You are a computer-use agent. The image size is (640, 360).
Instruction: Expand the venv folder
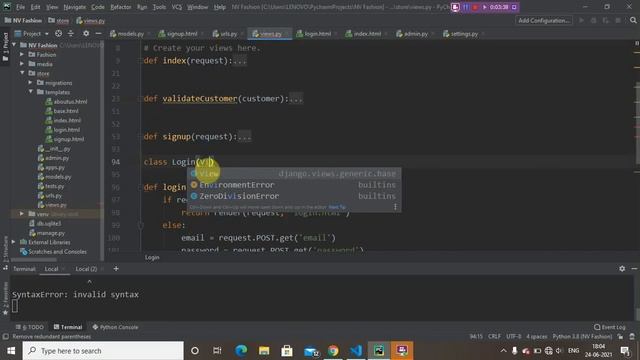click(x=22, y=214)
